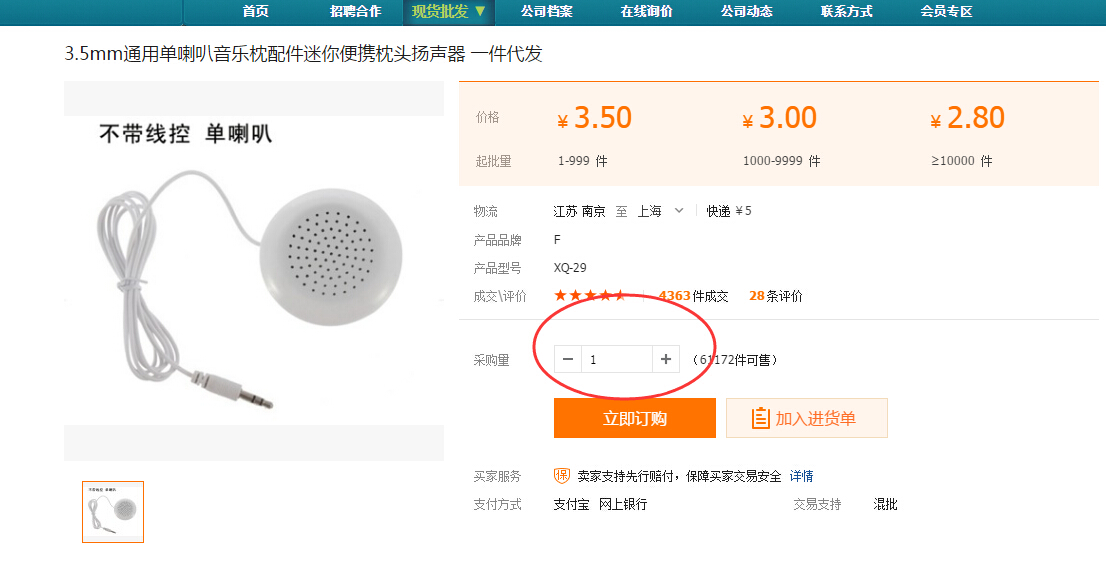
Task: Expand the 上海 destination dropdown arrow
Action: 679,211
